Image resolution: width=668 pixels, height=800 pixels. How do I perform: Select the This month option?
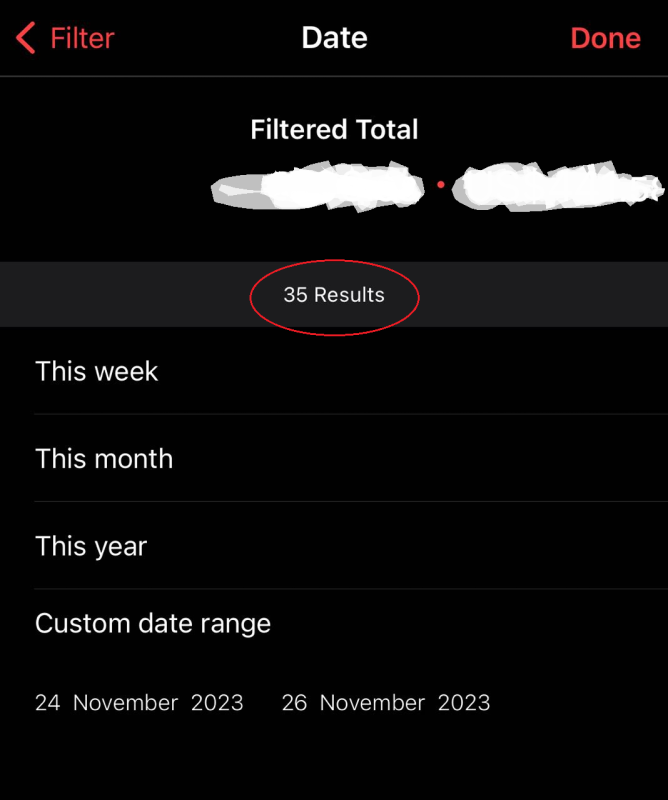334,458
